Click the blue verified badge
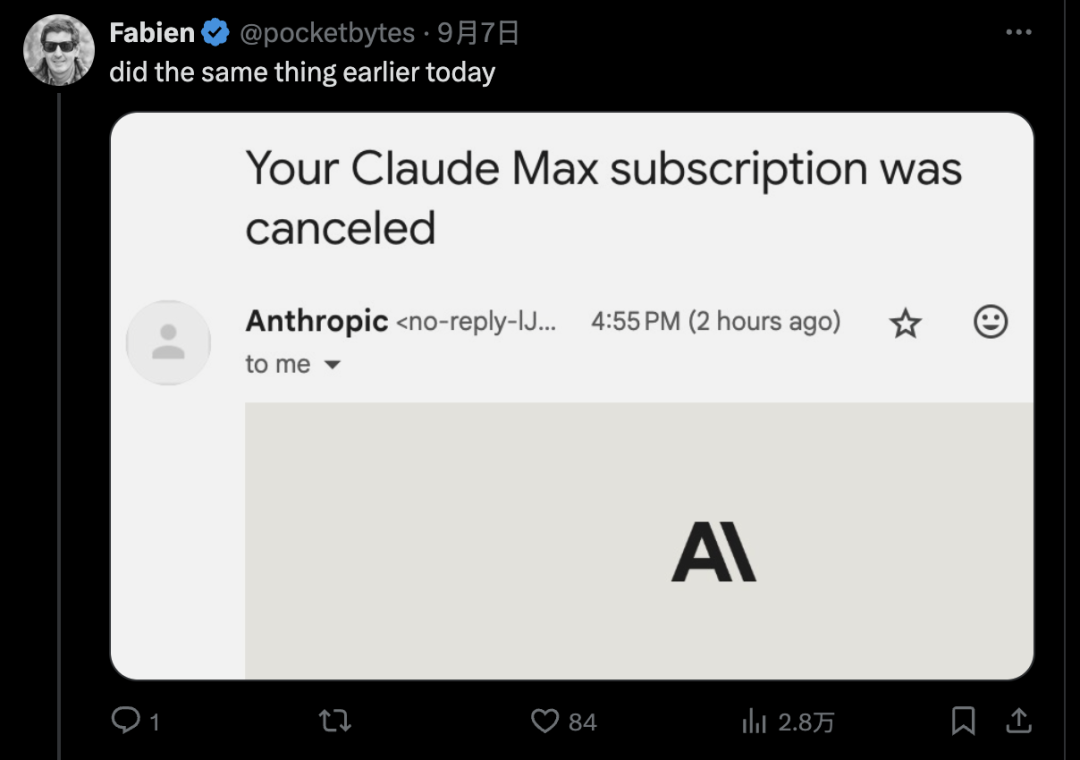The image size is (1080, 760). 215,33
